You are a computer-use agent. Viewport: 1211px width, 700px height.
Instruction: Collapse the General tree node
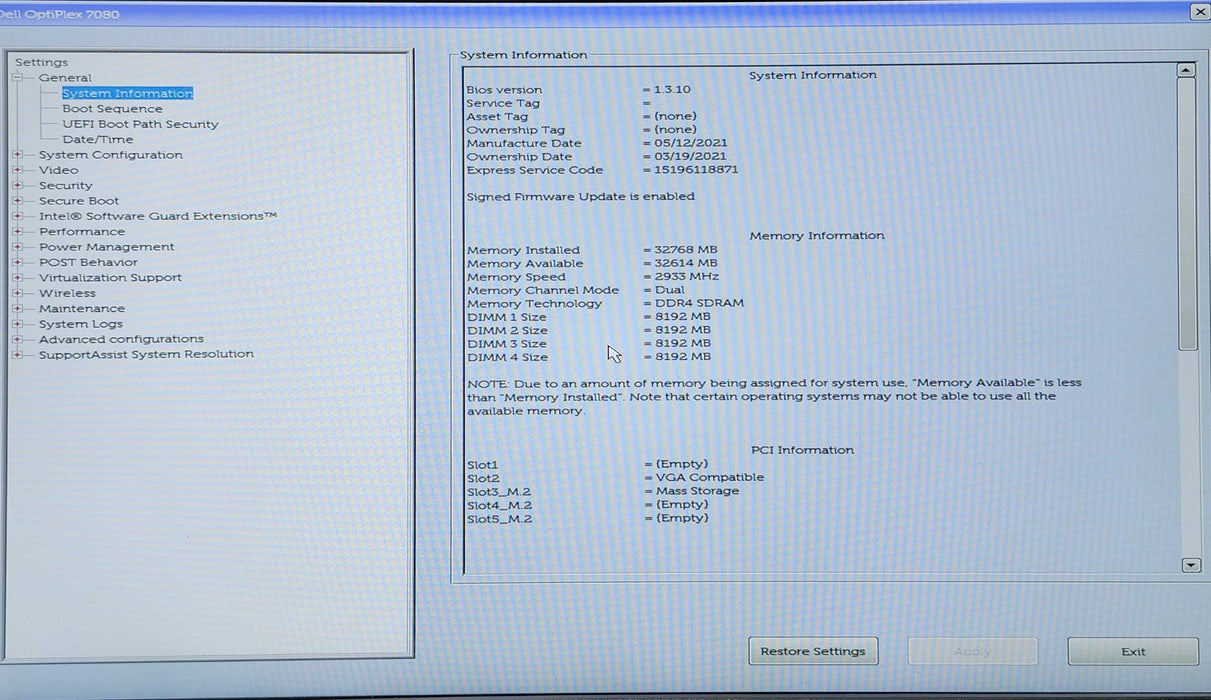pyautogui.click(x=17, y=78)
